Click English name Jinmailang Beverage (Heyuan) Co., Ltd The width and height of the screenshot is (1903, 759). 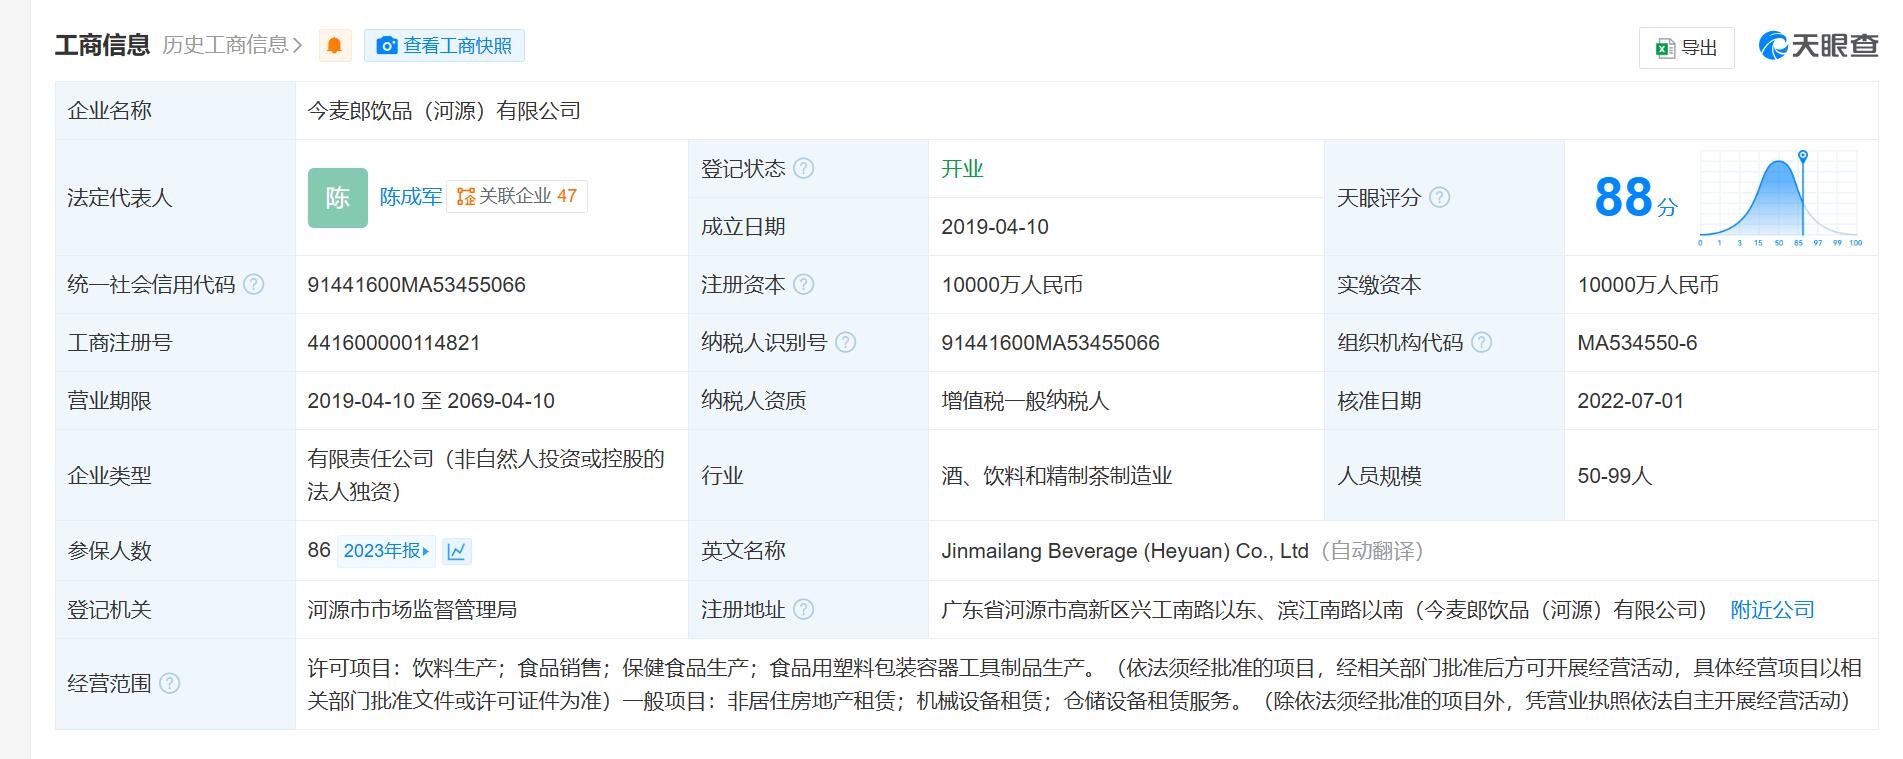point(1125,551)
